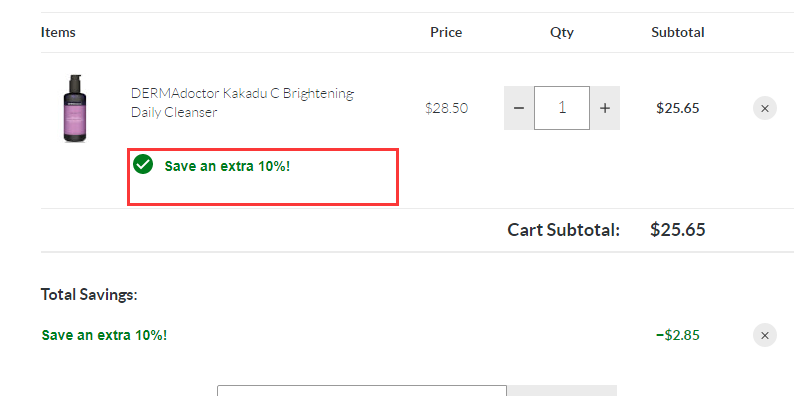This screenshot has width=807, height=396.
Task: Remove the DERMAdoctor cleanser from cart
Action: (765, 108)
